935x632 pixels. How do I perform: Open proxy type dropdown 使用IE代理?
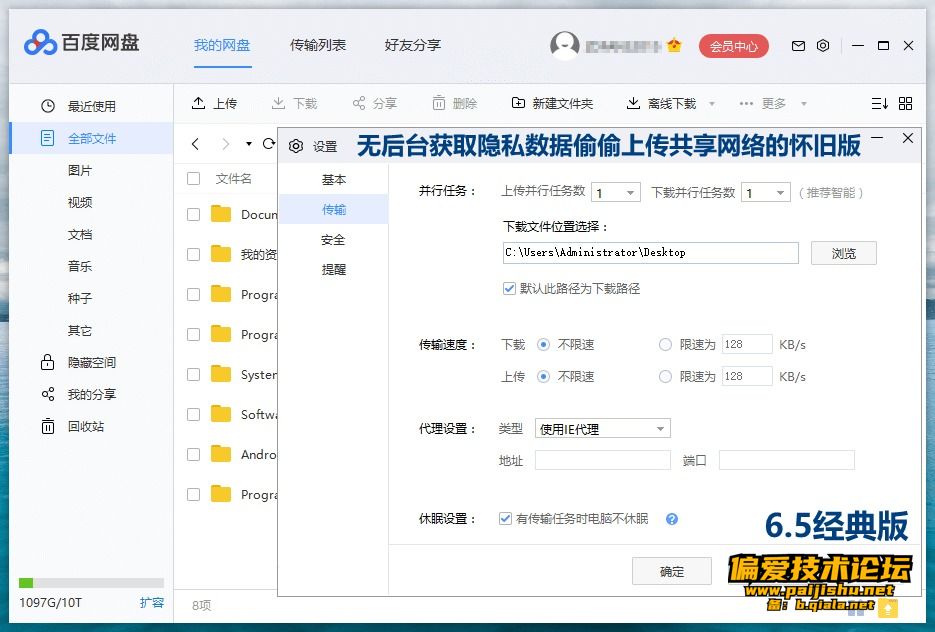[x=602, y=429]
